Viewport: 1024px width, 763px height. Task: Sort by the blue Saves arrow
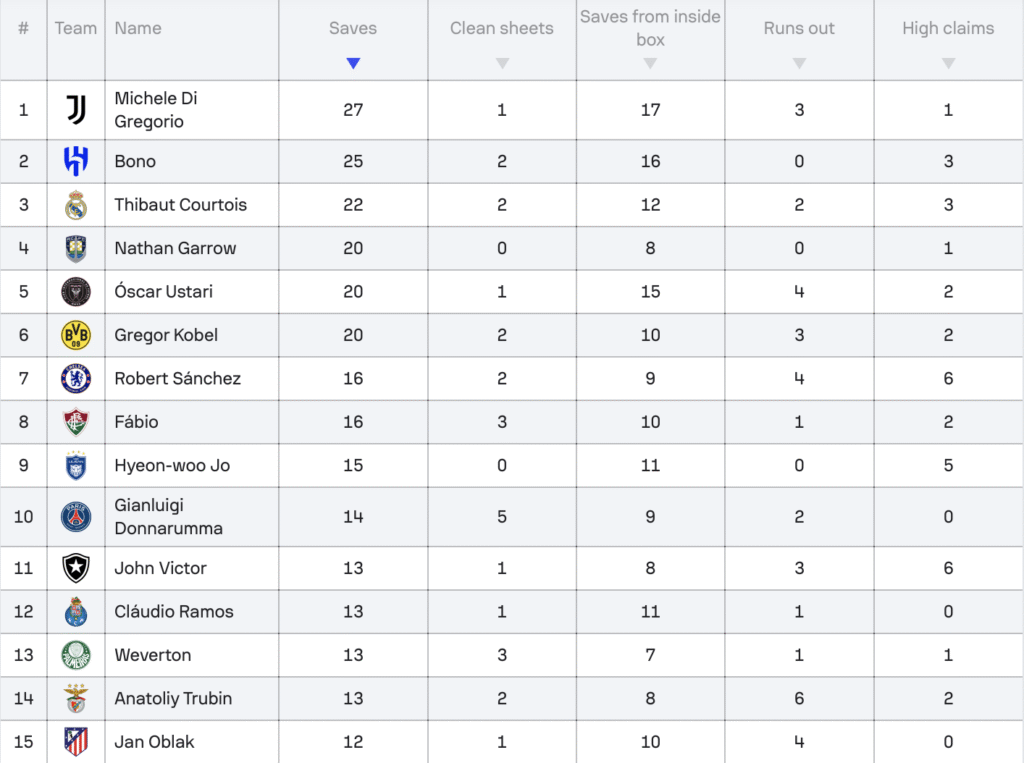pyautogui.click(x=353, y=63)
